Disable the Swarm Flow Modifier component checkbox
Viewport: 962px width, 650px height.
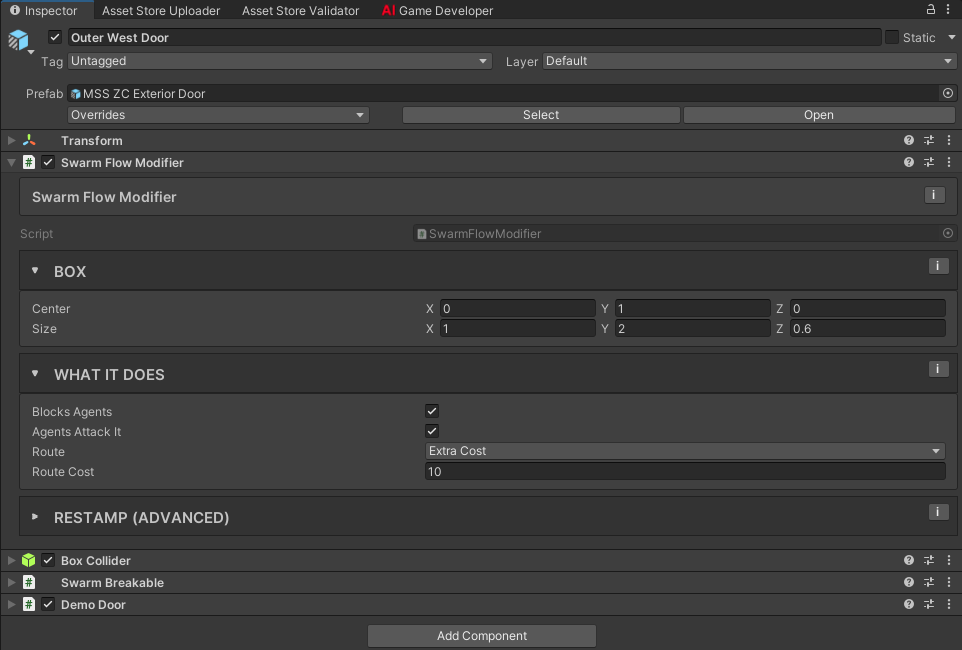tap(48, 163)
